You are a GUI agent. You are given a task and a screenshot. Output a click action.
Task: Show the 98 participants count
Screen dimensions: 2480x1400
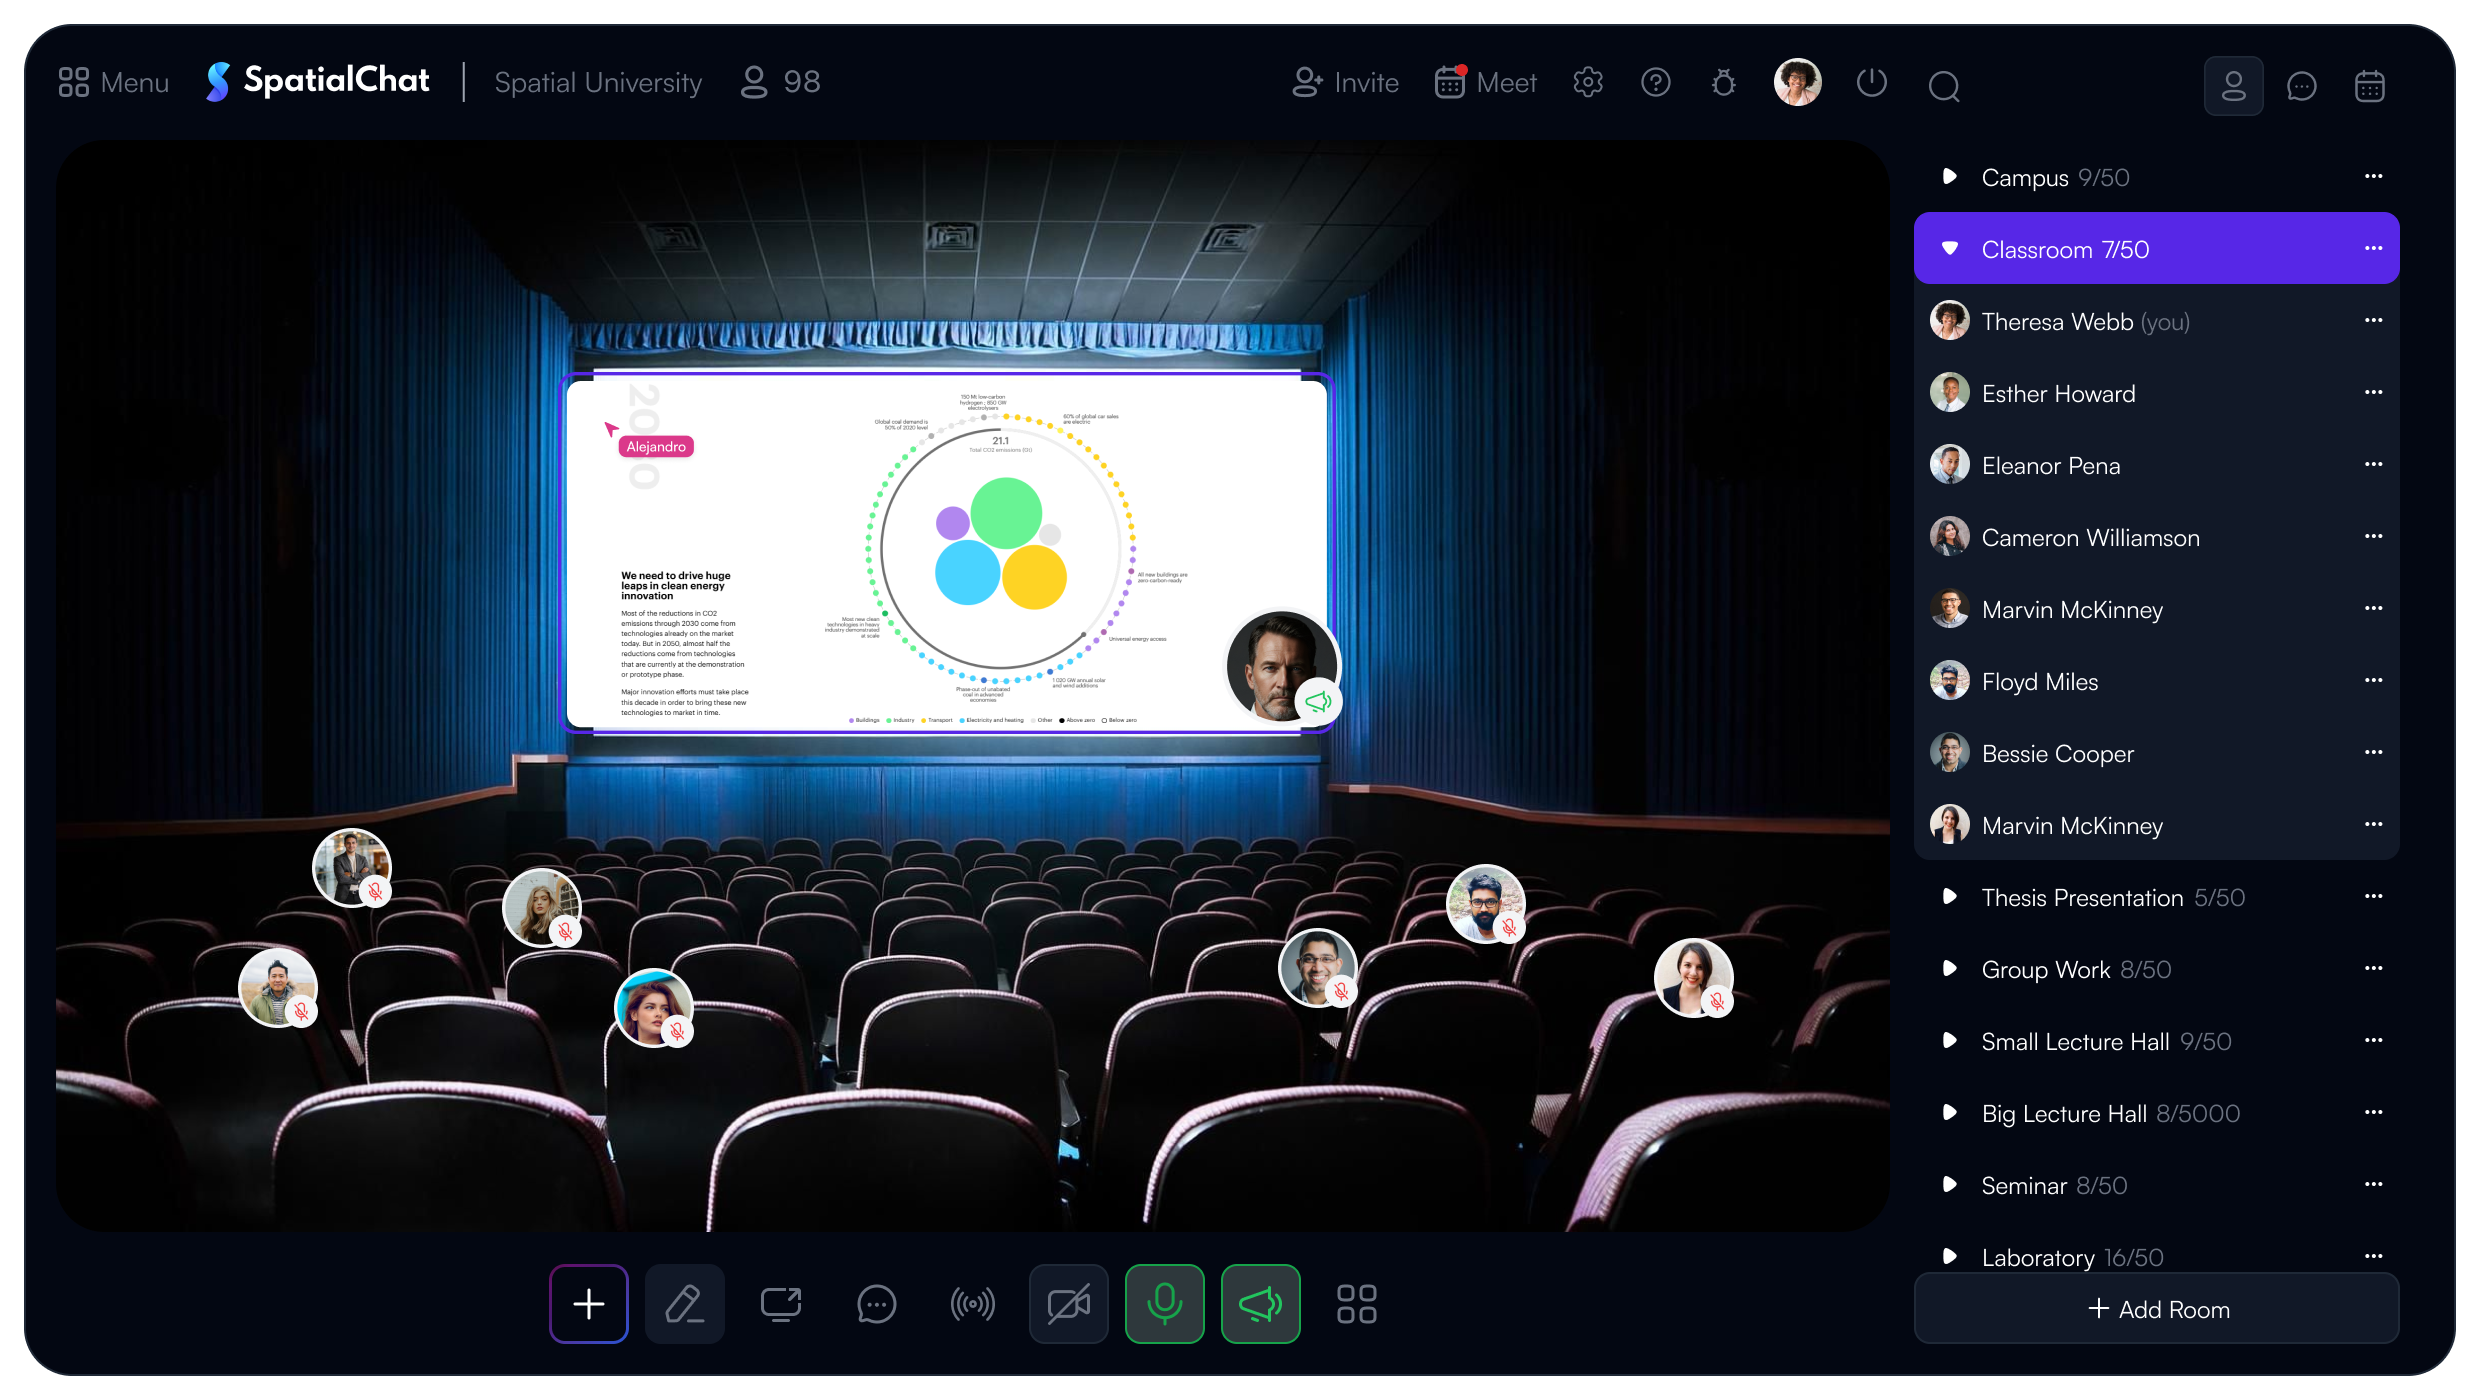tap(780, 82)
